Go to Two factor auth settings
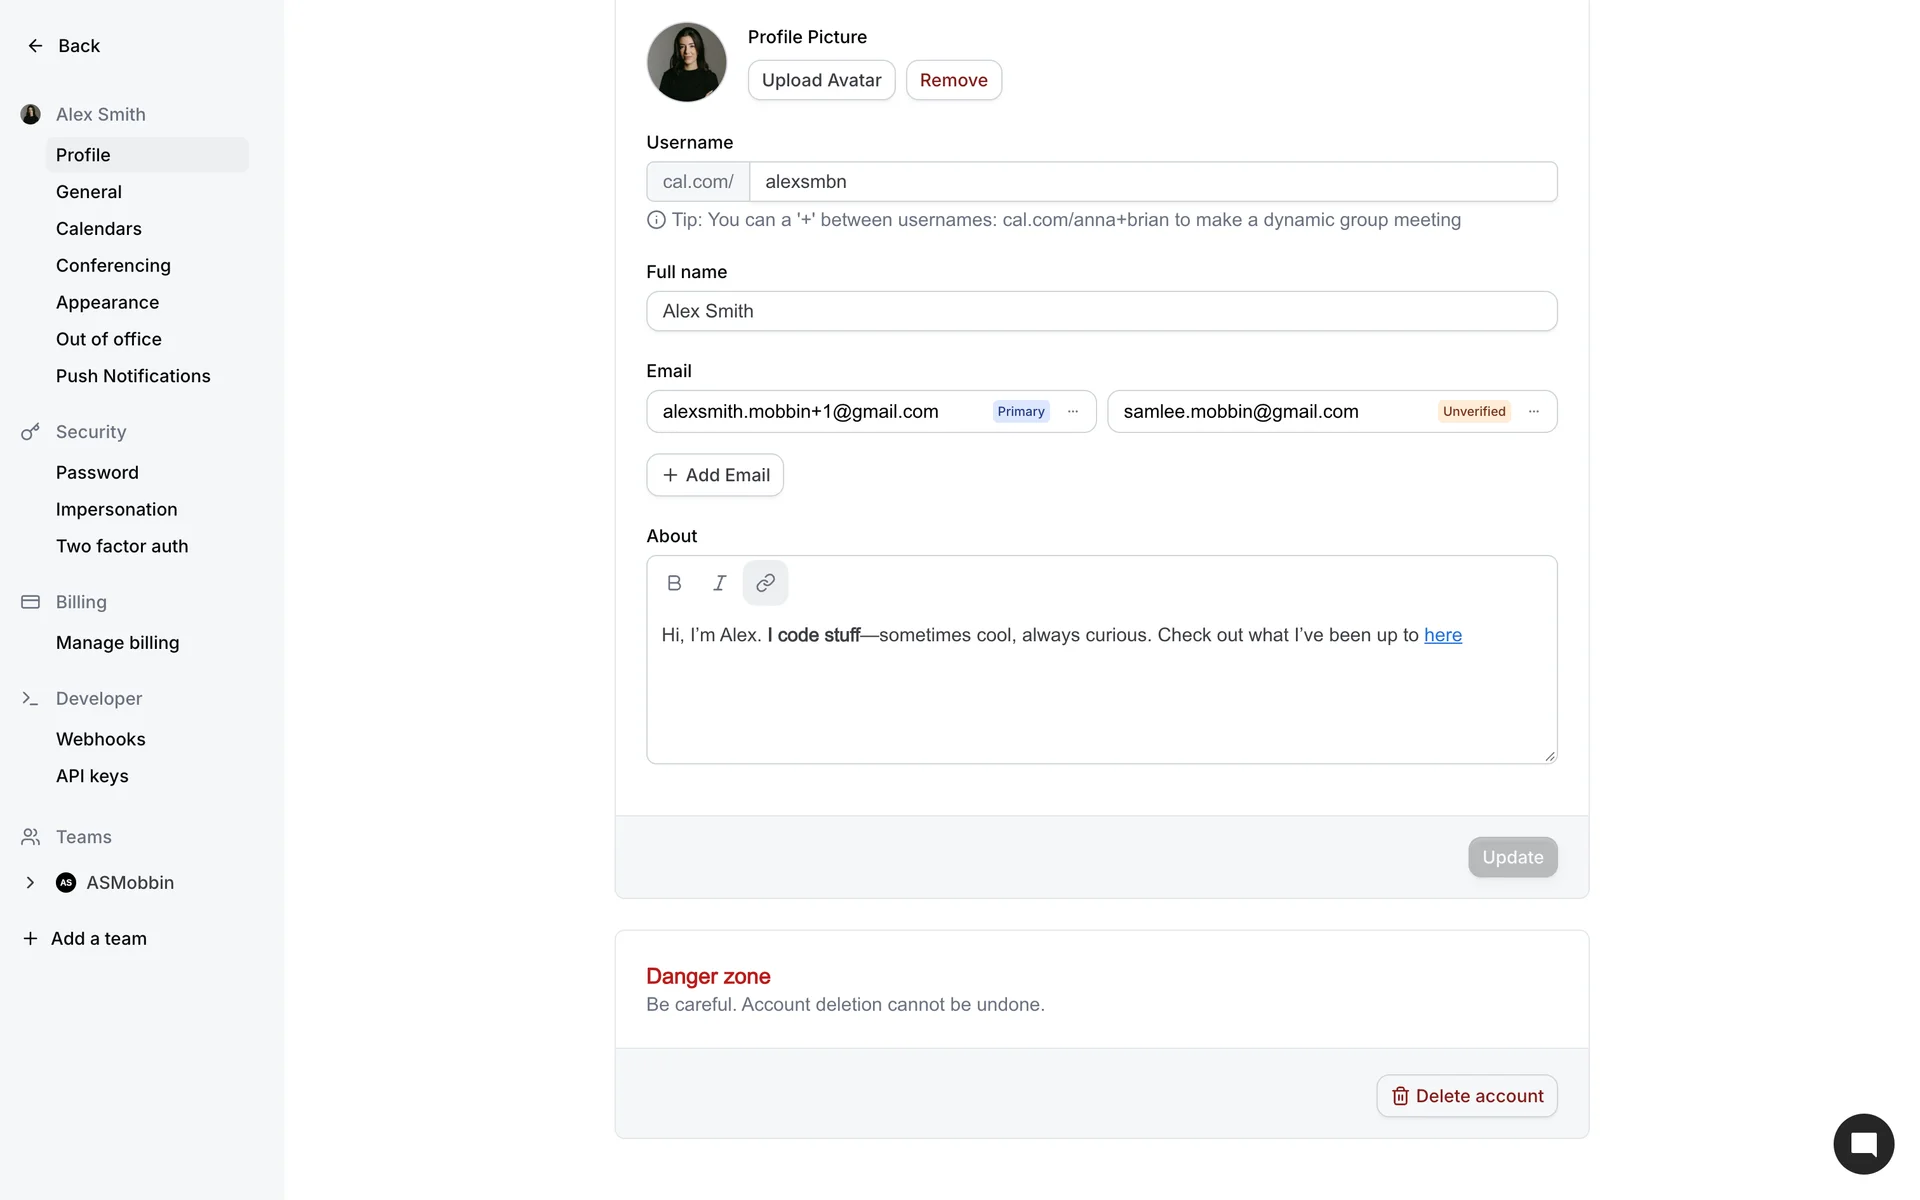The image size is (1920, 1200). point(122,547)
